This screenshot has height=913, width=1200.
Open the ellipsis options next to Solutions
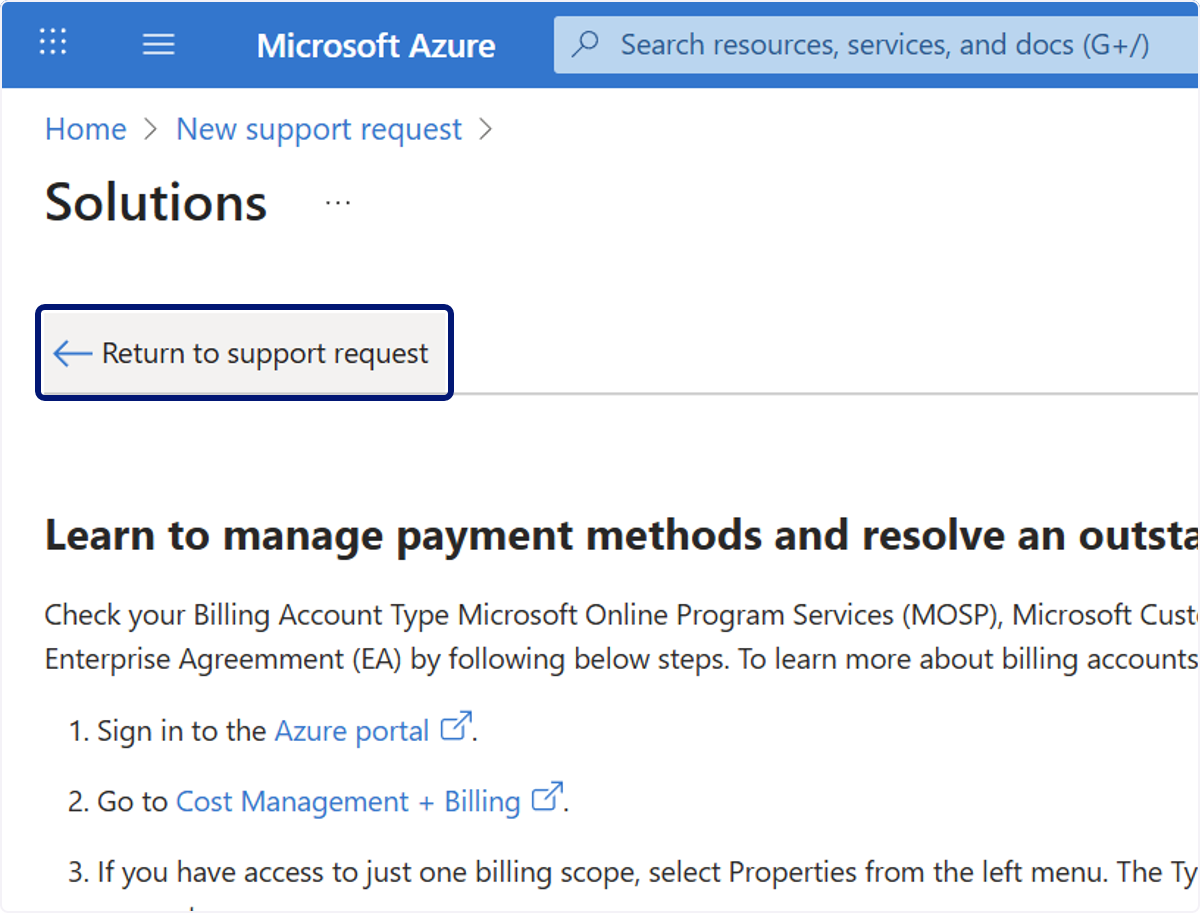[338, 203]
